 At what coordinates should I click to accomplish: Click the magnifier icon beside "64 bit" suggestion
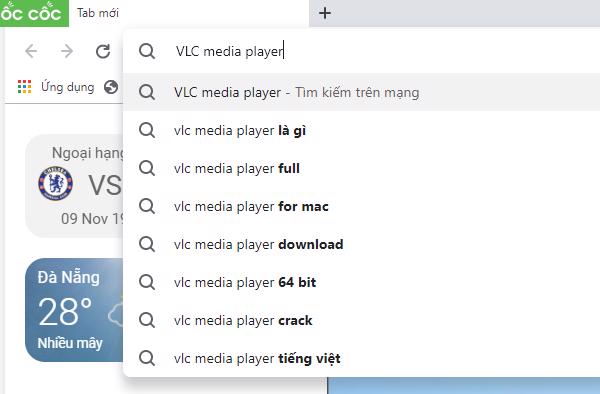147,282
